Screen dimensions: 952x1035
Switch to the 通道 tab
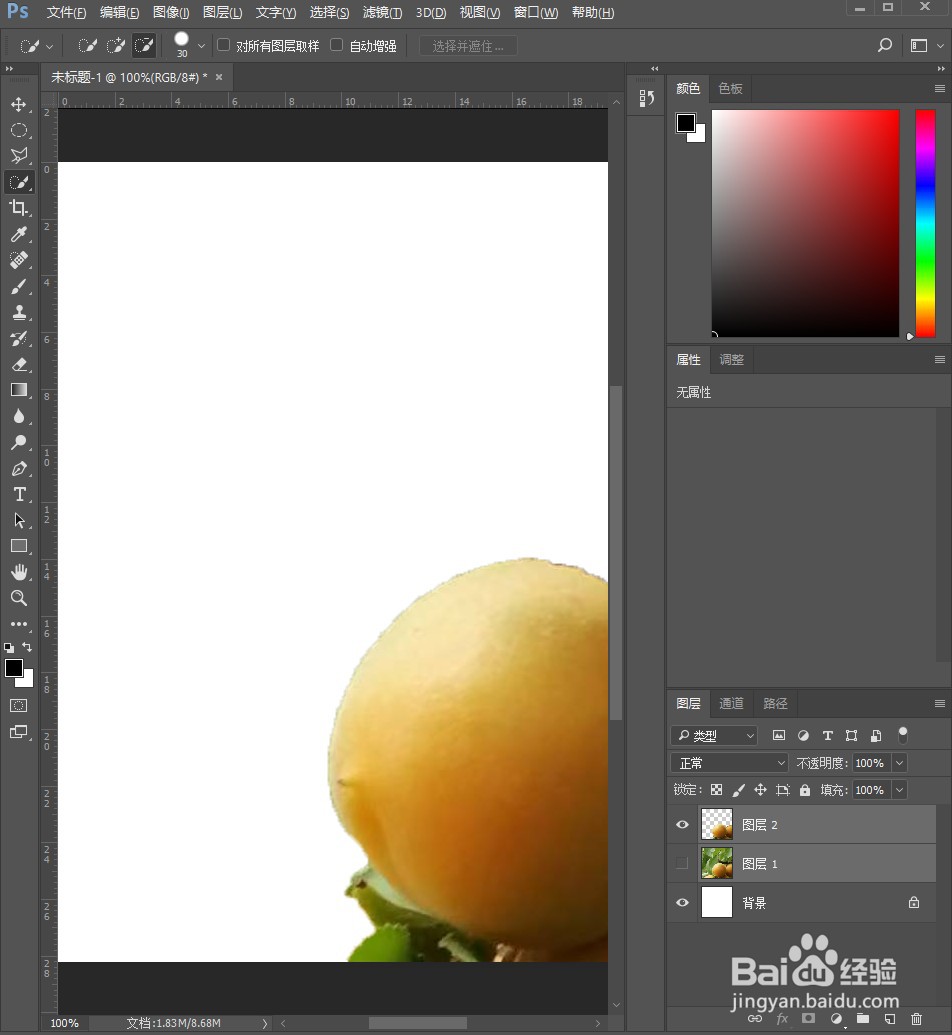tap(731, 703)
